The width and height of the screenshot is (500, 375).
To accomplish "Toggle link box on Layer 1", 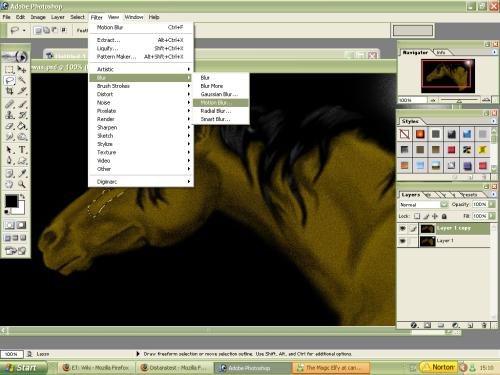I will (413, 241).
